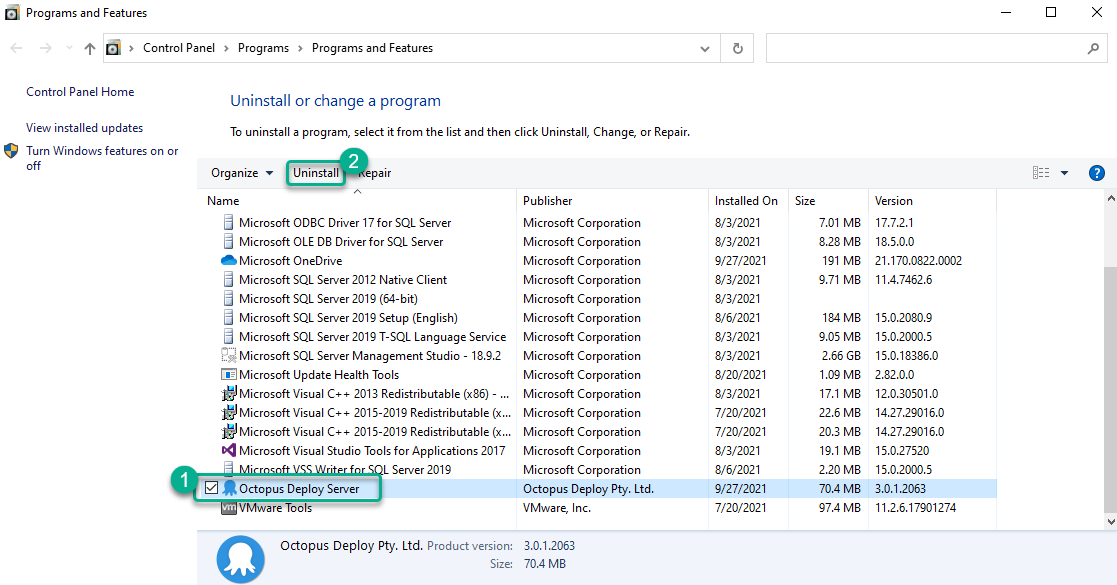1117x585 pixels.
Task: Click the up one level arrow
Action: [89, 47]
